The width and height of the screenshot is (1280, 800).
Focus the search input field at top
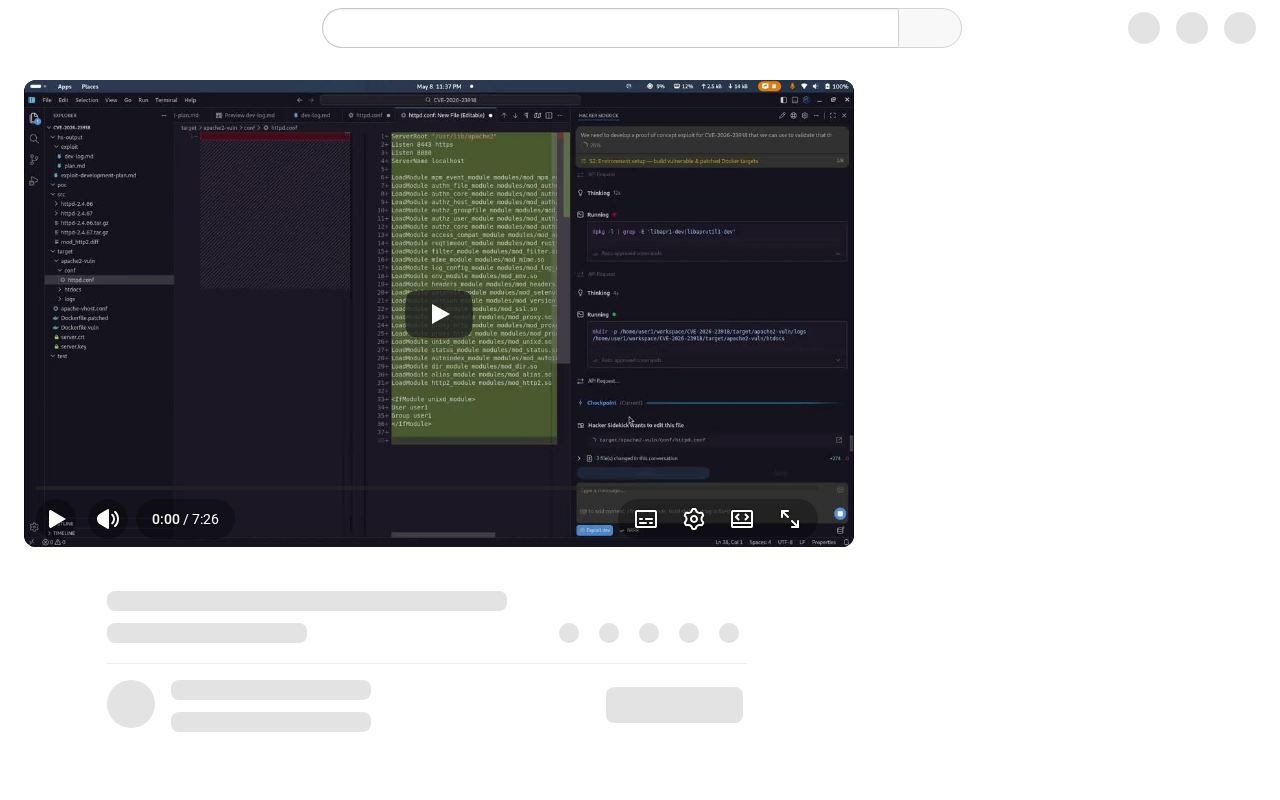(610, 28)
